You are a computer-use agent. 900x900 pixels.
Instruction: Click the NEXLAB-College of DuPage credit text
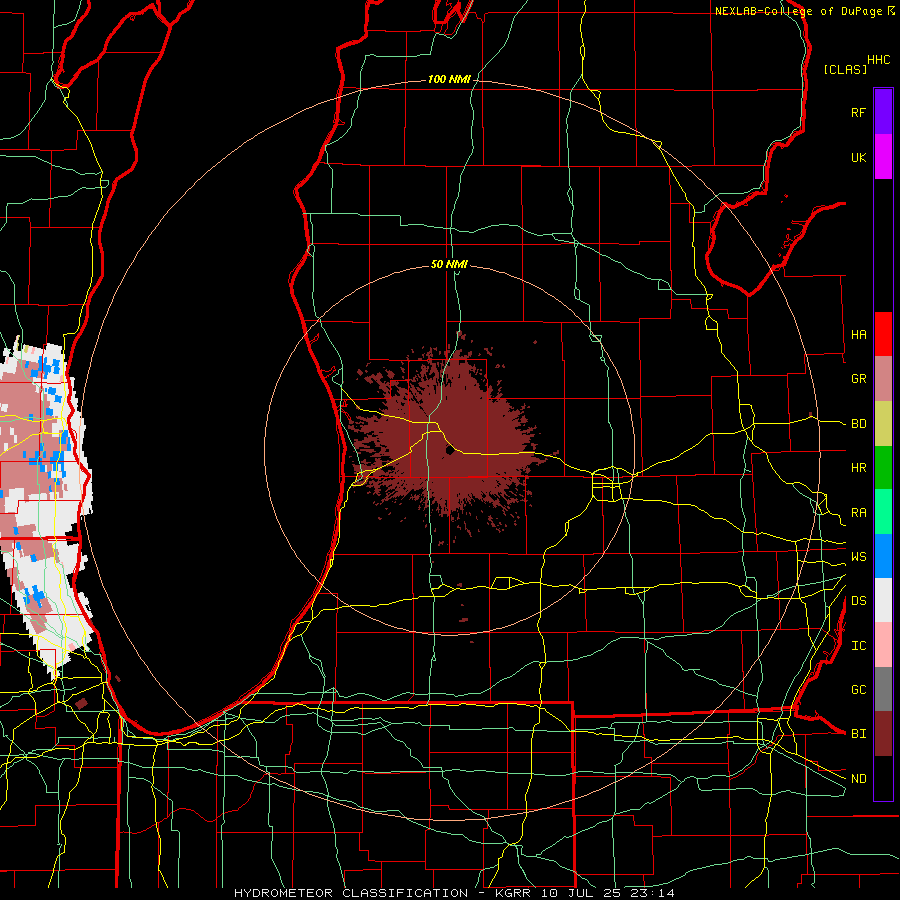point(798,11)
